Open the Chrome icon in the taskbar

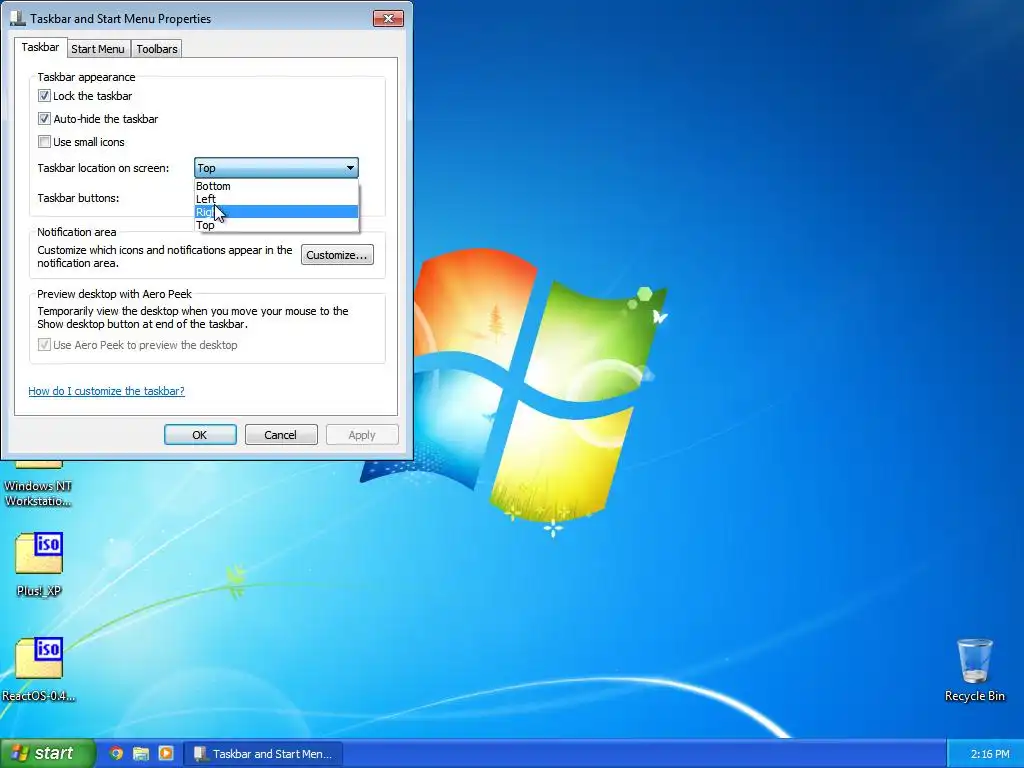pos(116,753)
